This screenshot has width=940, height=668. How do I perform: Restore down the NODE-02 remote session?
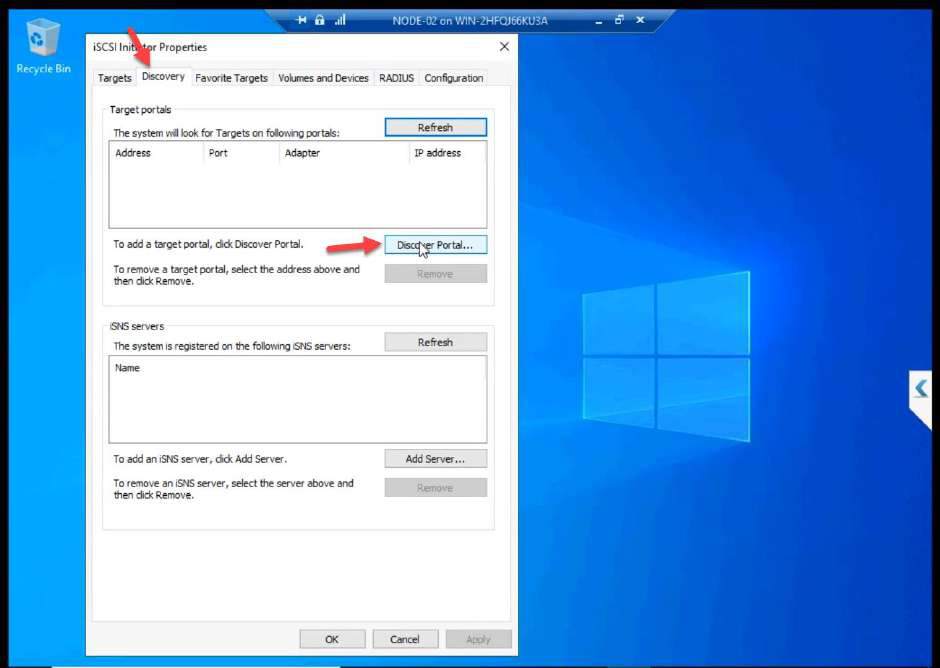(x=619, y=20)
